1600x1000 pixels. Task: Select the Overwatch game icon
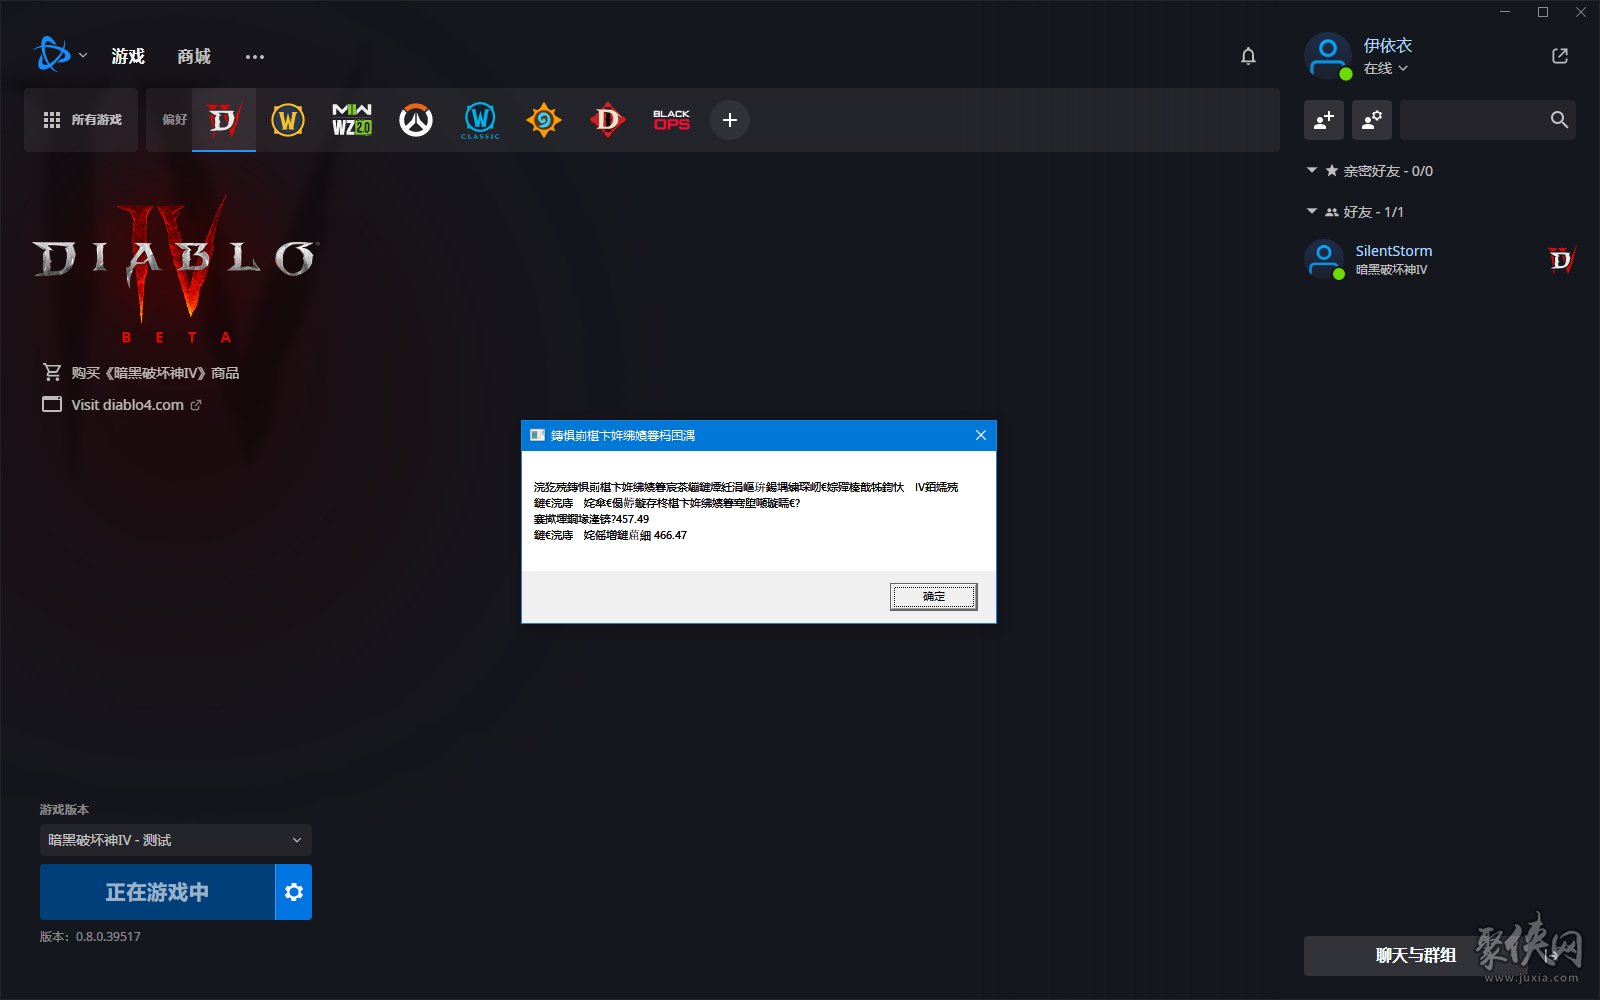pyautogui.click(x=416, y=120)
